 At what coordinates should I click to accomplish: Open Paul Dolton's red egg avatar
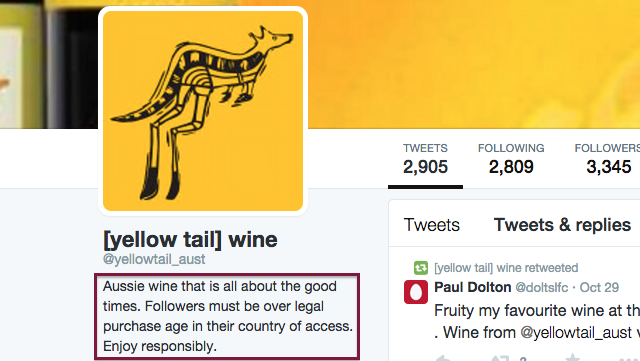coord(416,292)
